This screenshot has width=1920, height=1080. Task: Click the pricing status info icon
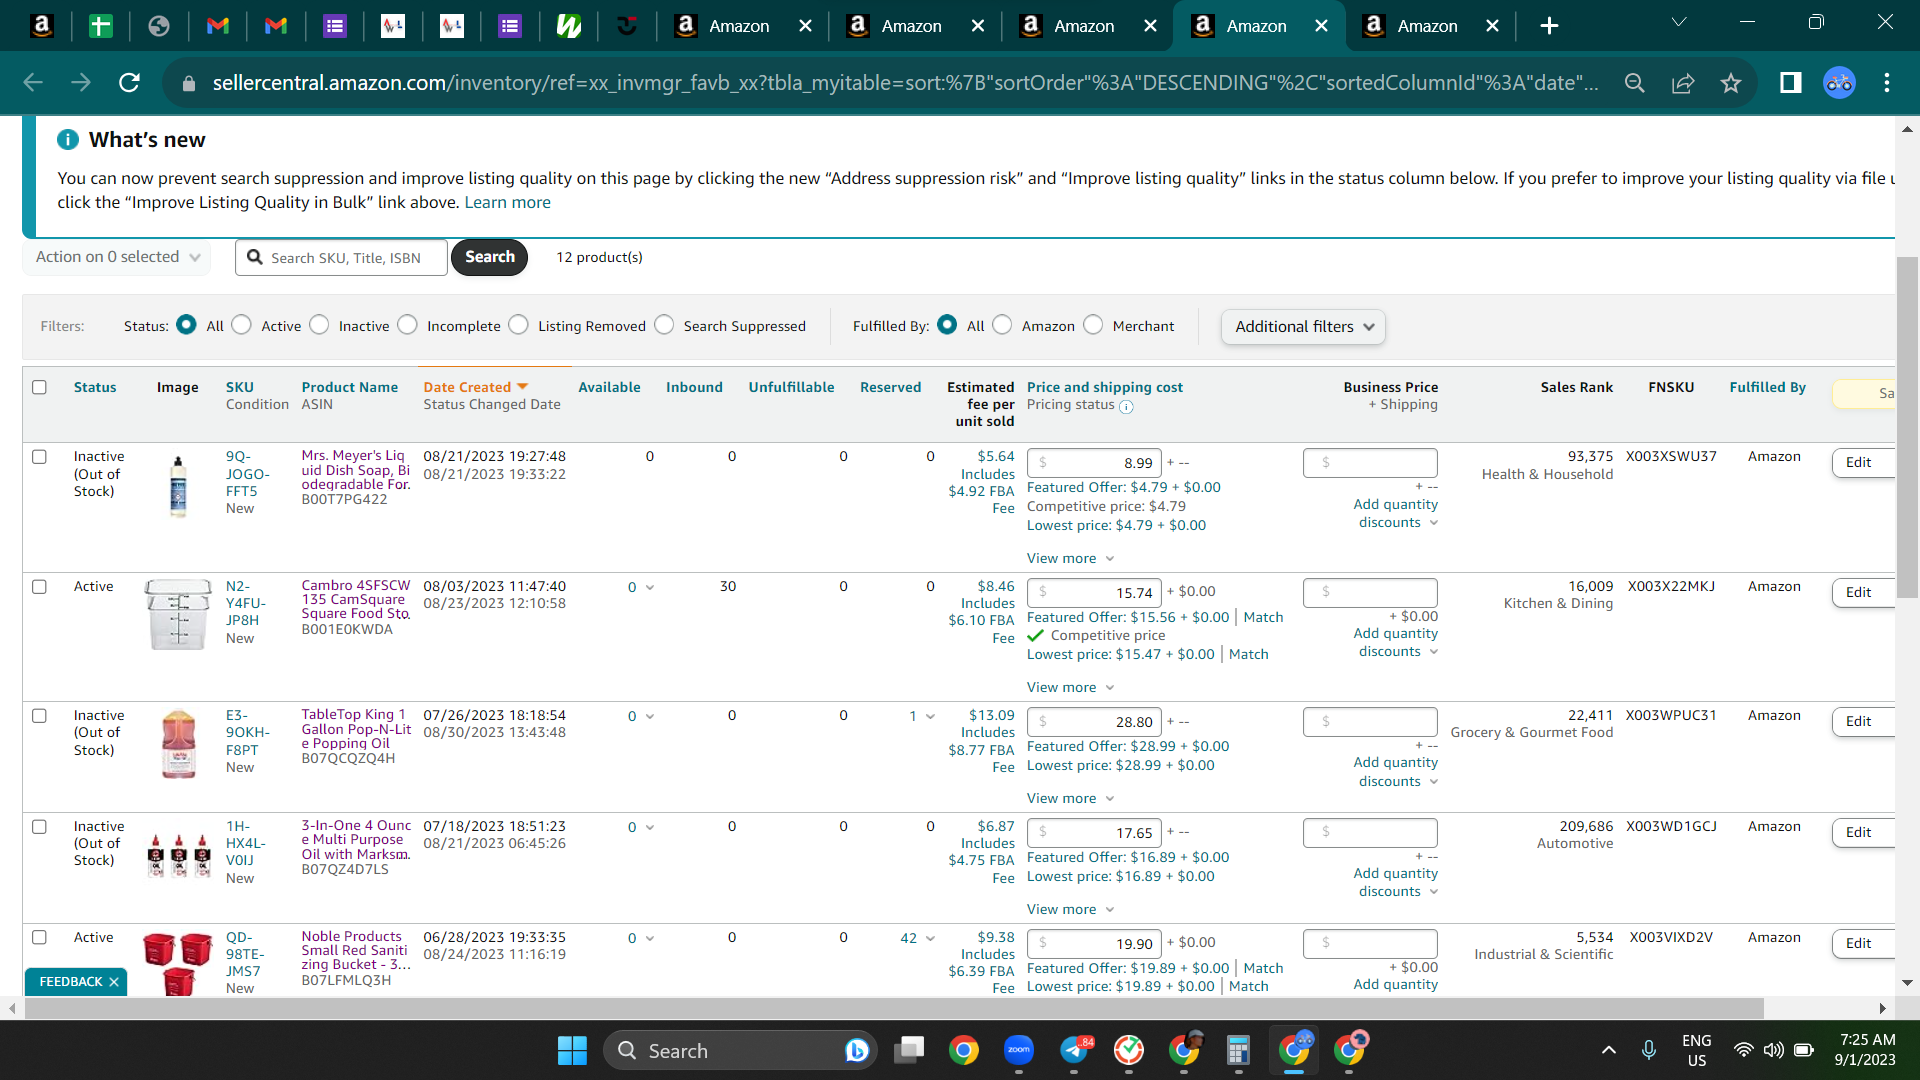click(1126, 406)
